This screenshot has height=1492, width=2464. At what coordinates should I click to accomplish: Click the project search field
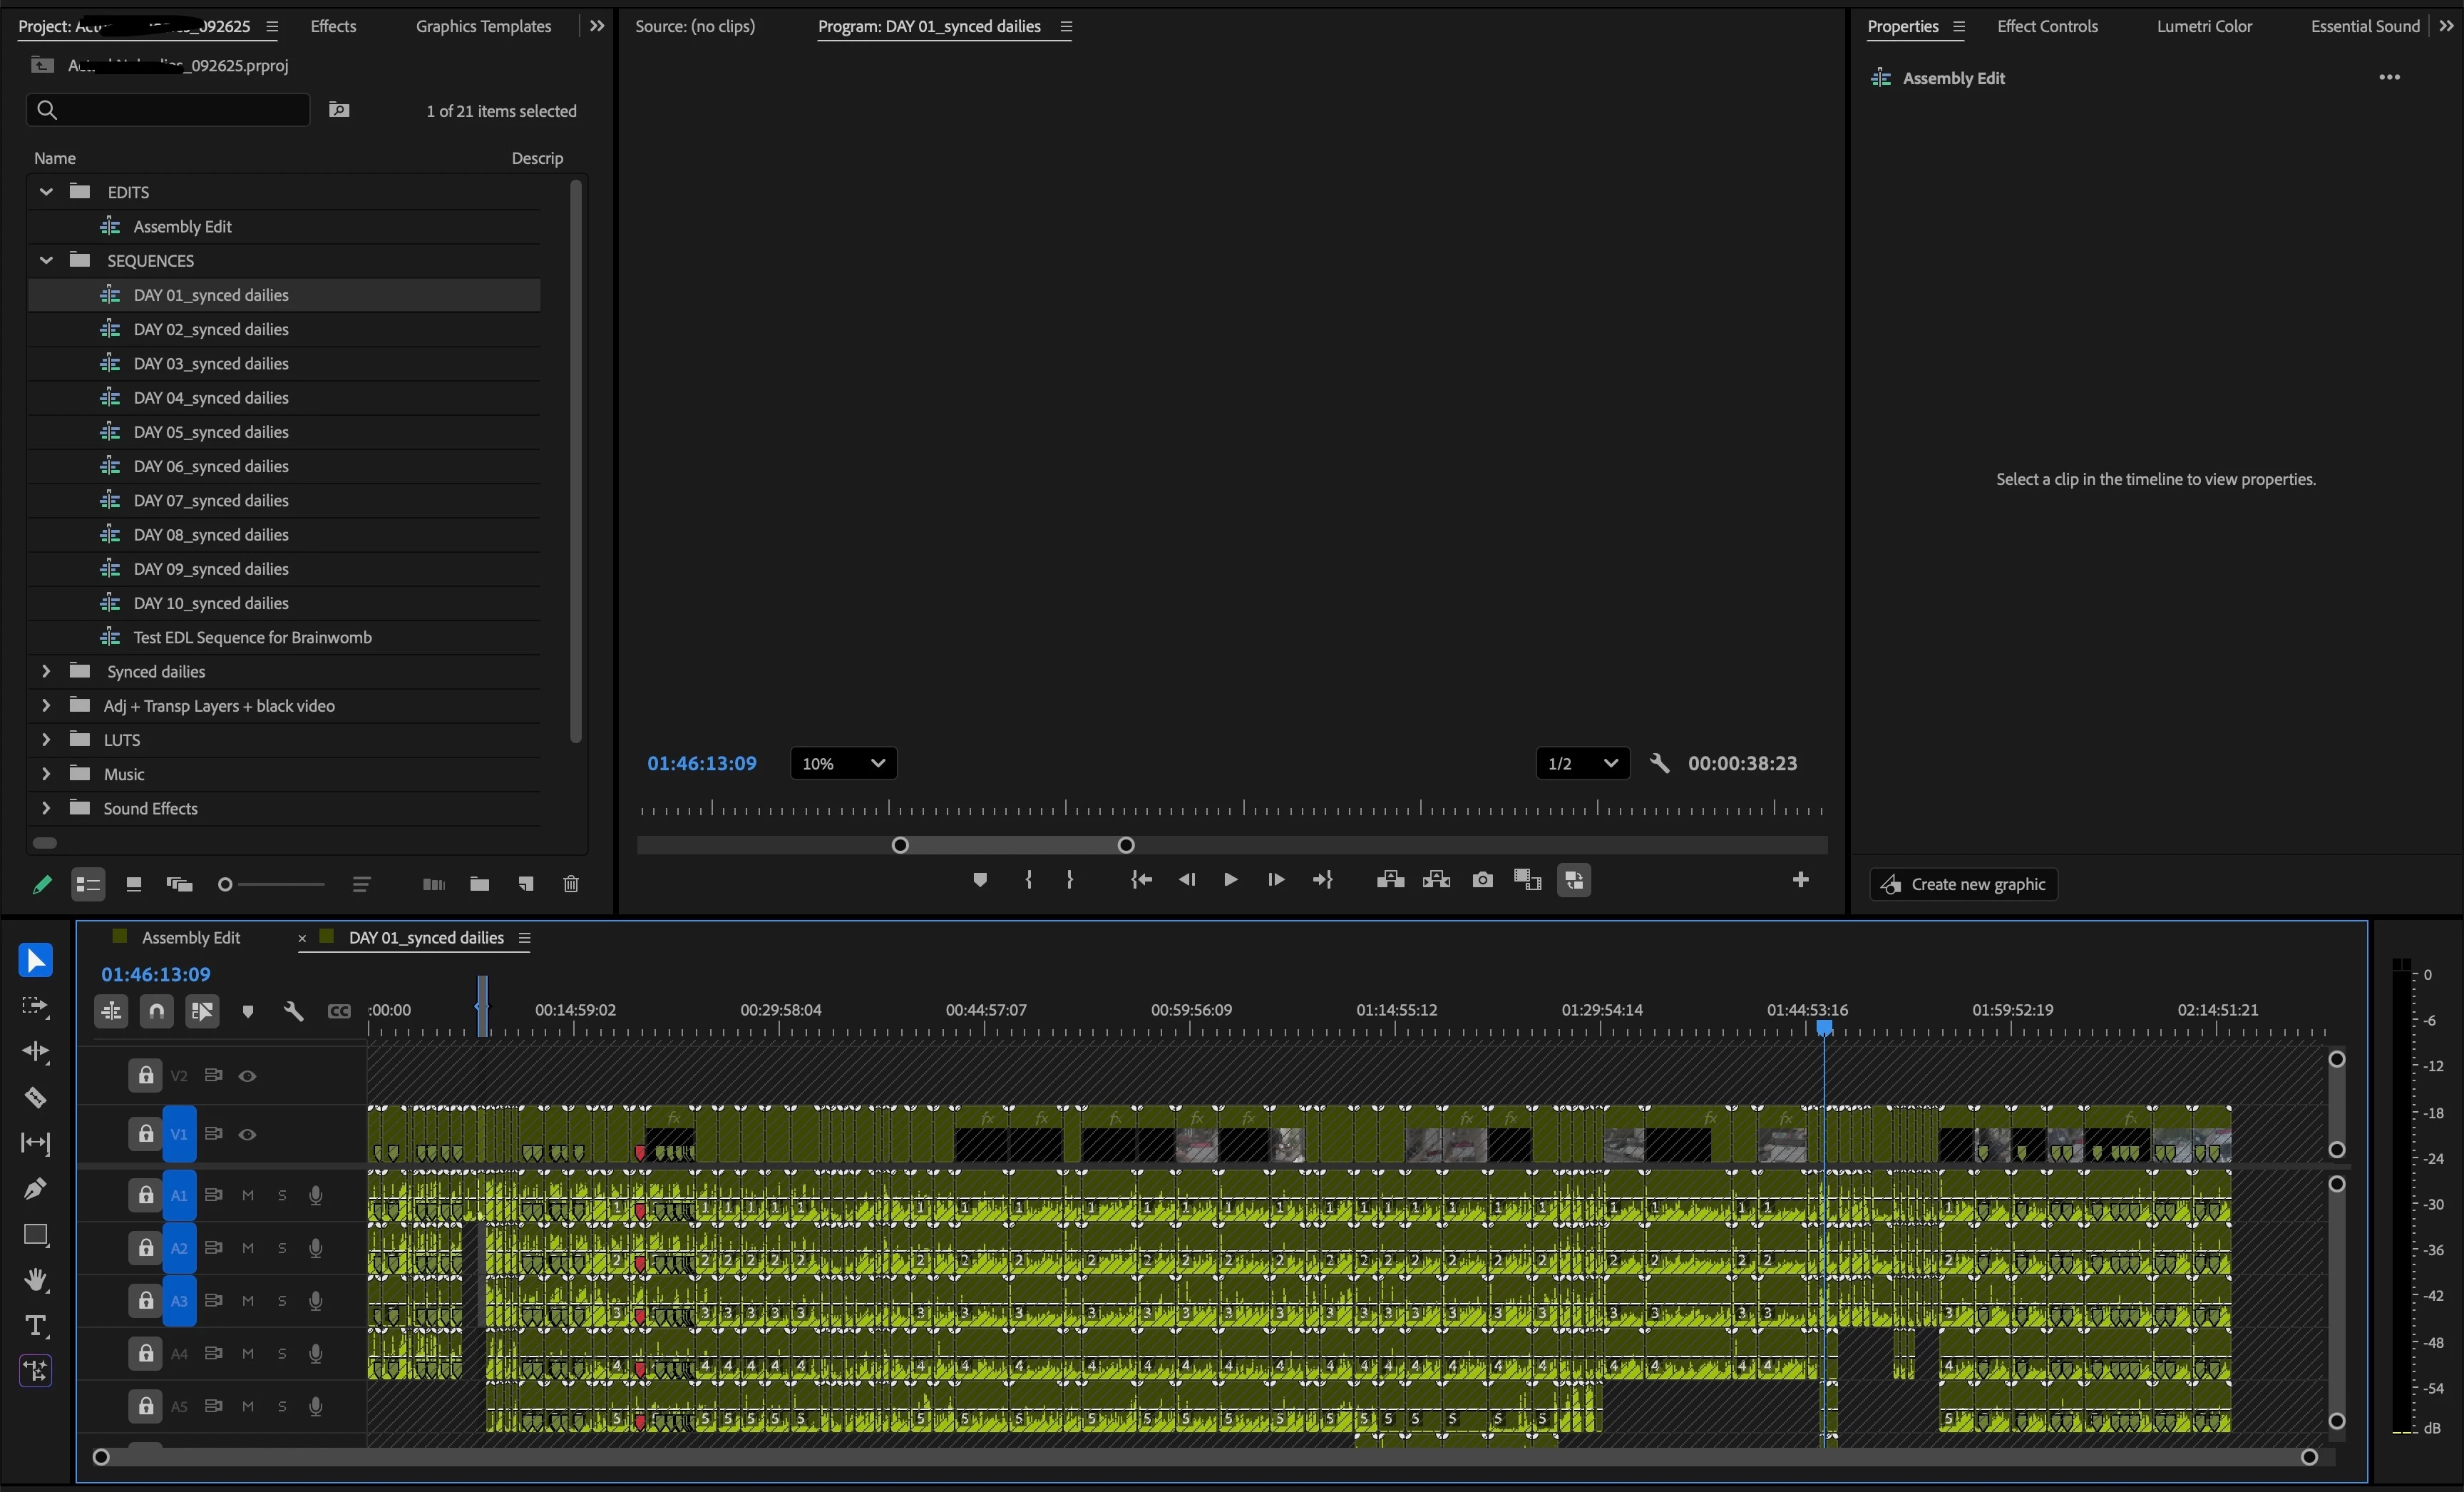pos(168,110)
